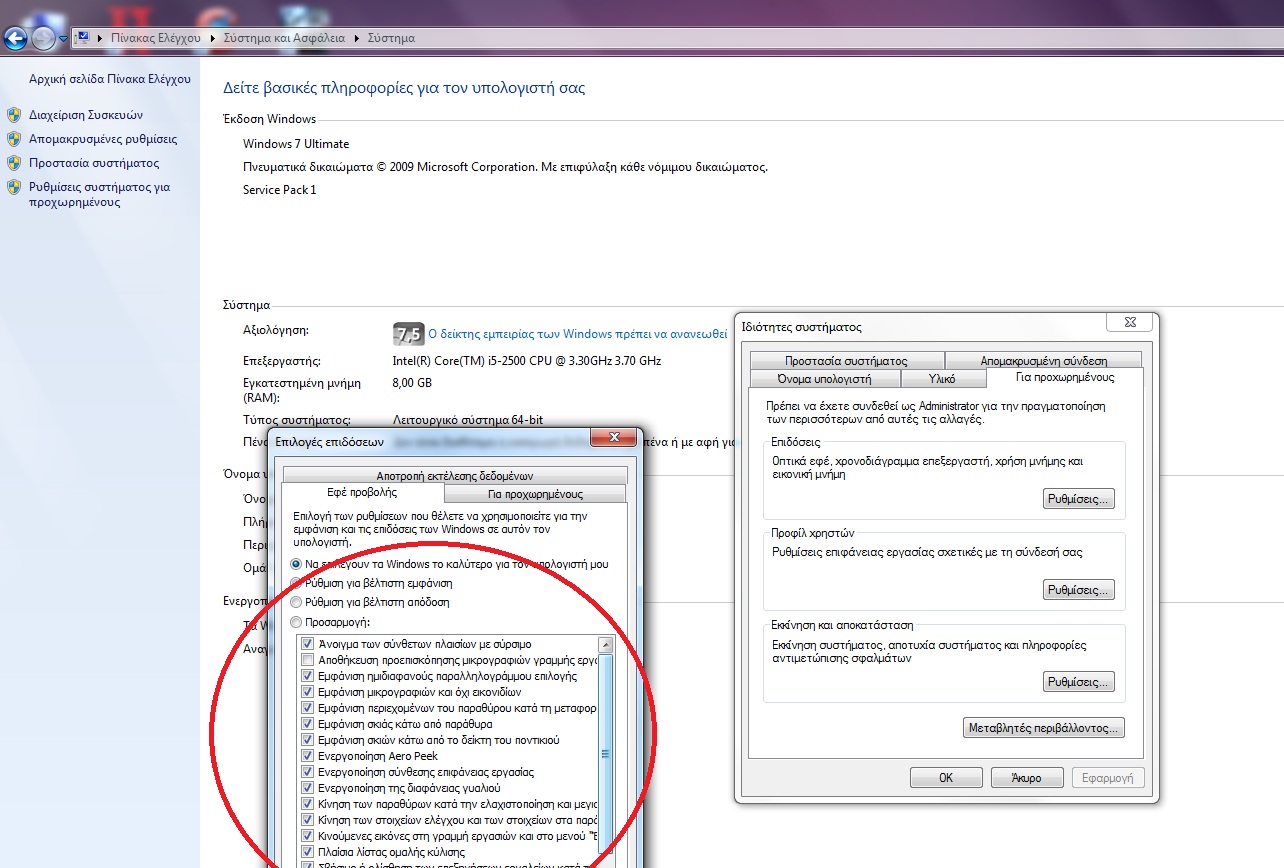Click 'Ο δείκτης εμπειρίας των Windows' link

(578, 334)
